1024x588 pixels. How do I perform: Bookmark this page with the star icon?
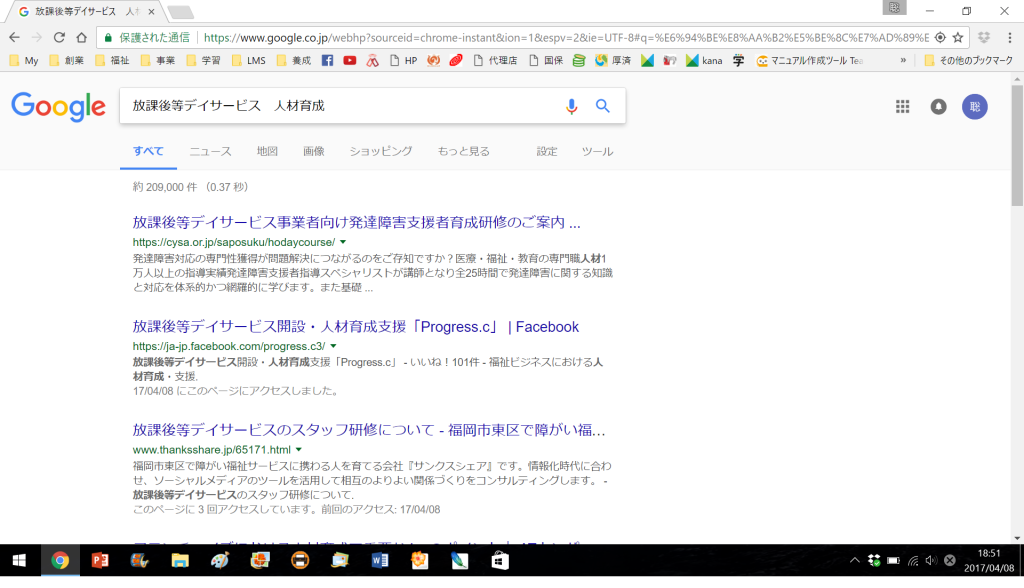pyautogui.click(x=958, y=38)
